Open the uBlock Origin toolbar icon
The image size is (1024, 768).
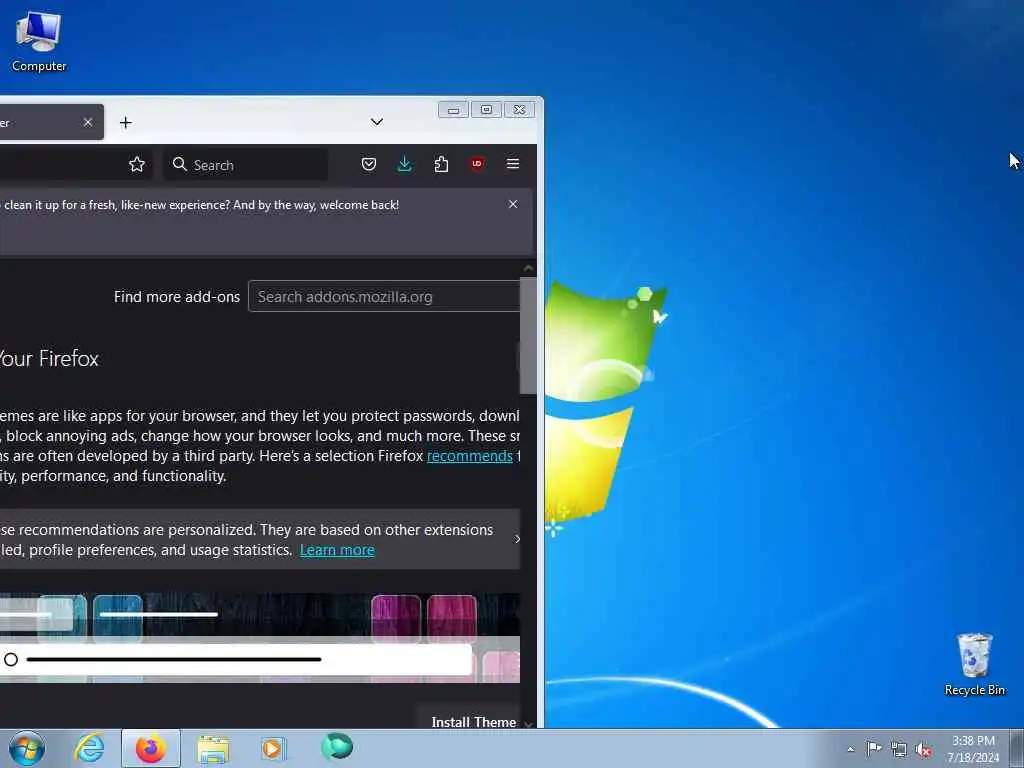[x=477, y=164]
